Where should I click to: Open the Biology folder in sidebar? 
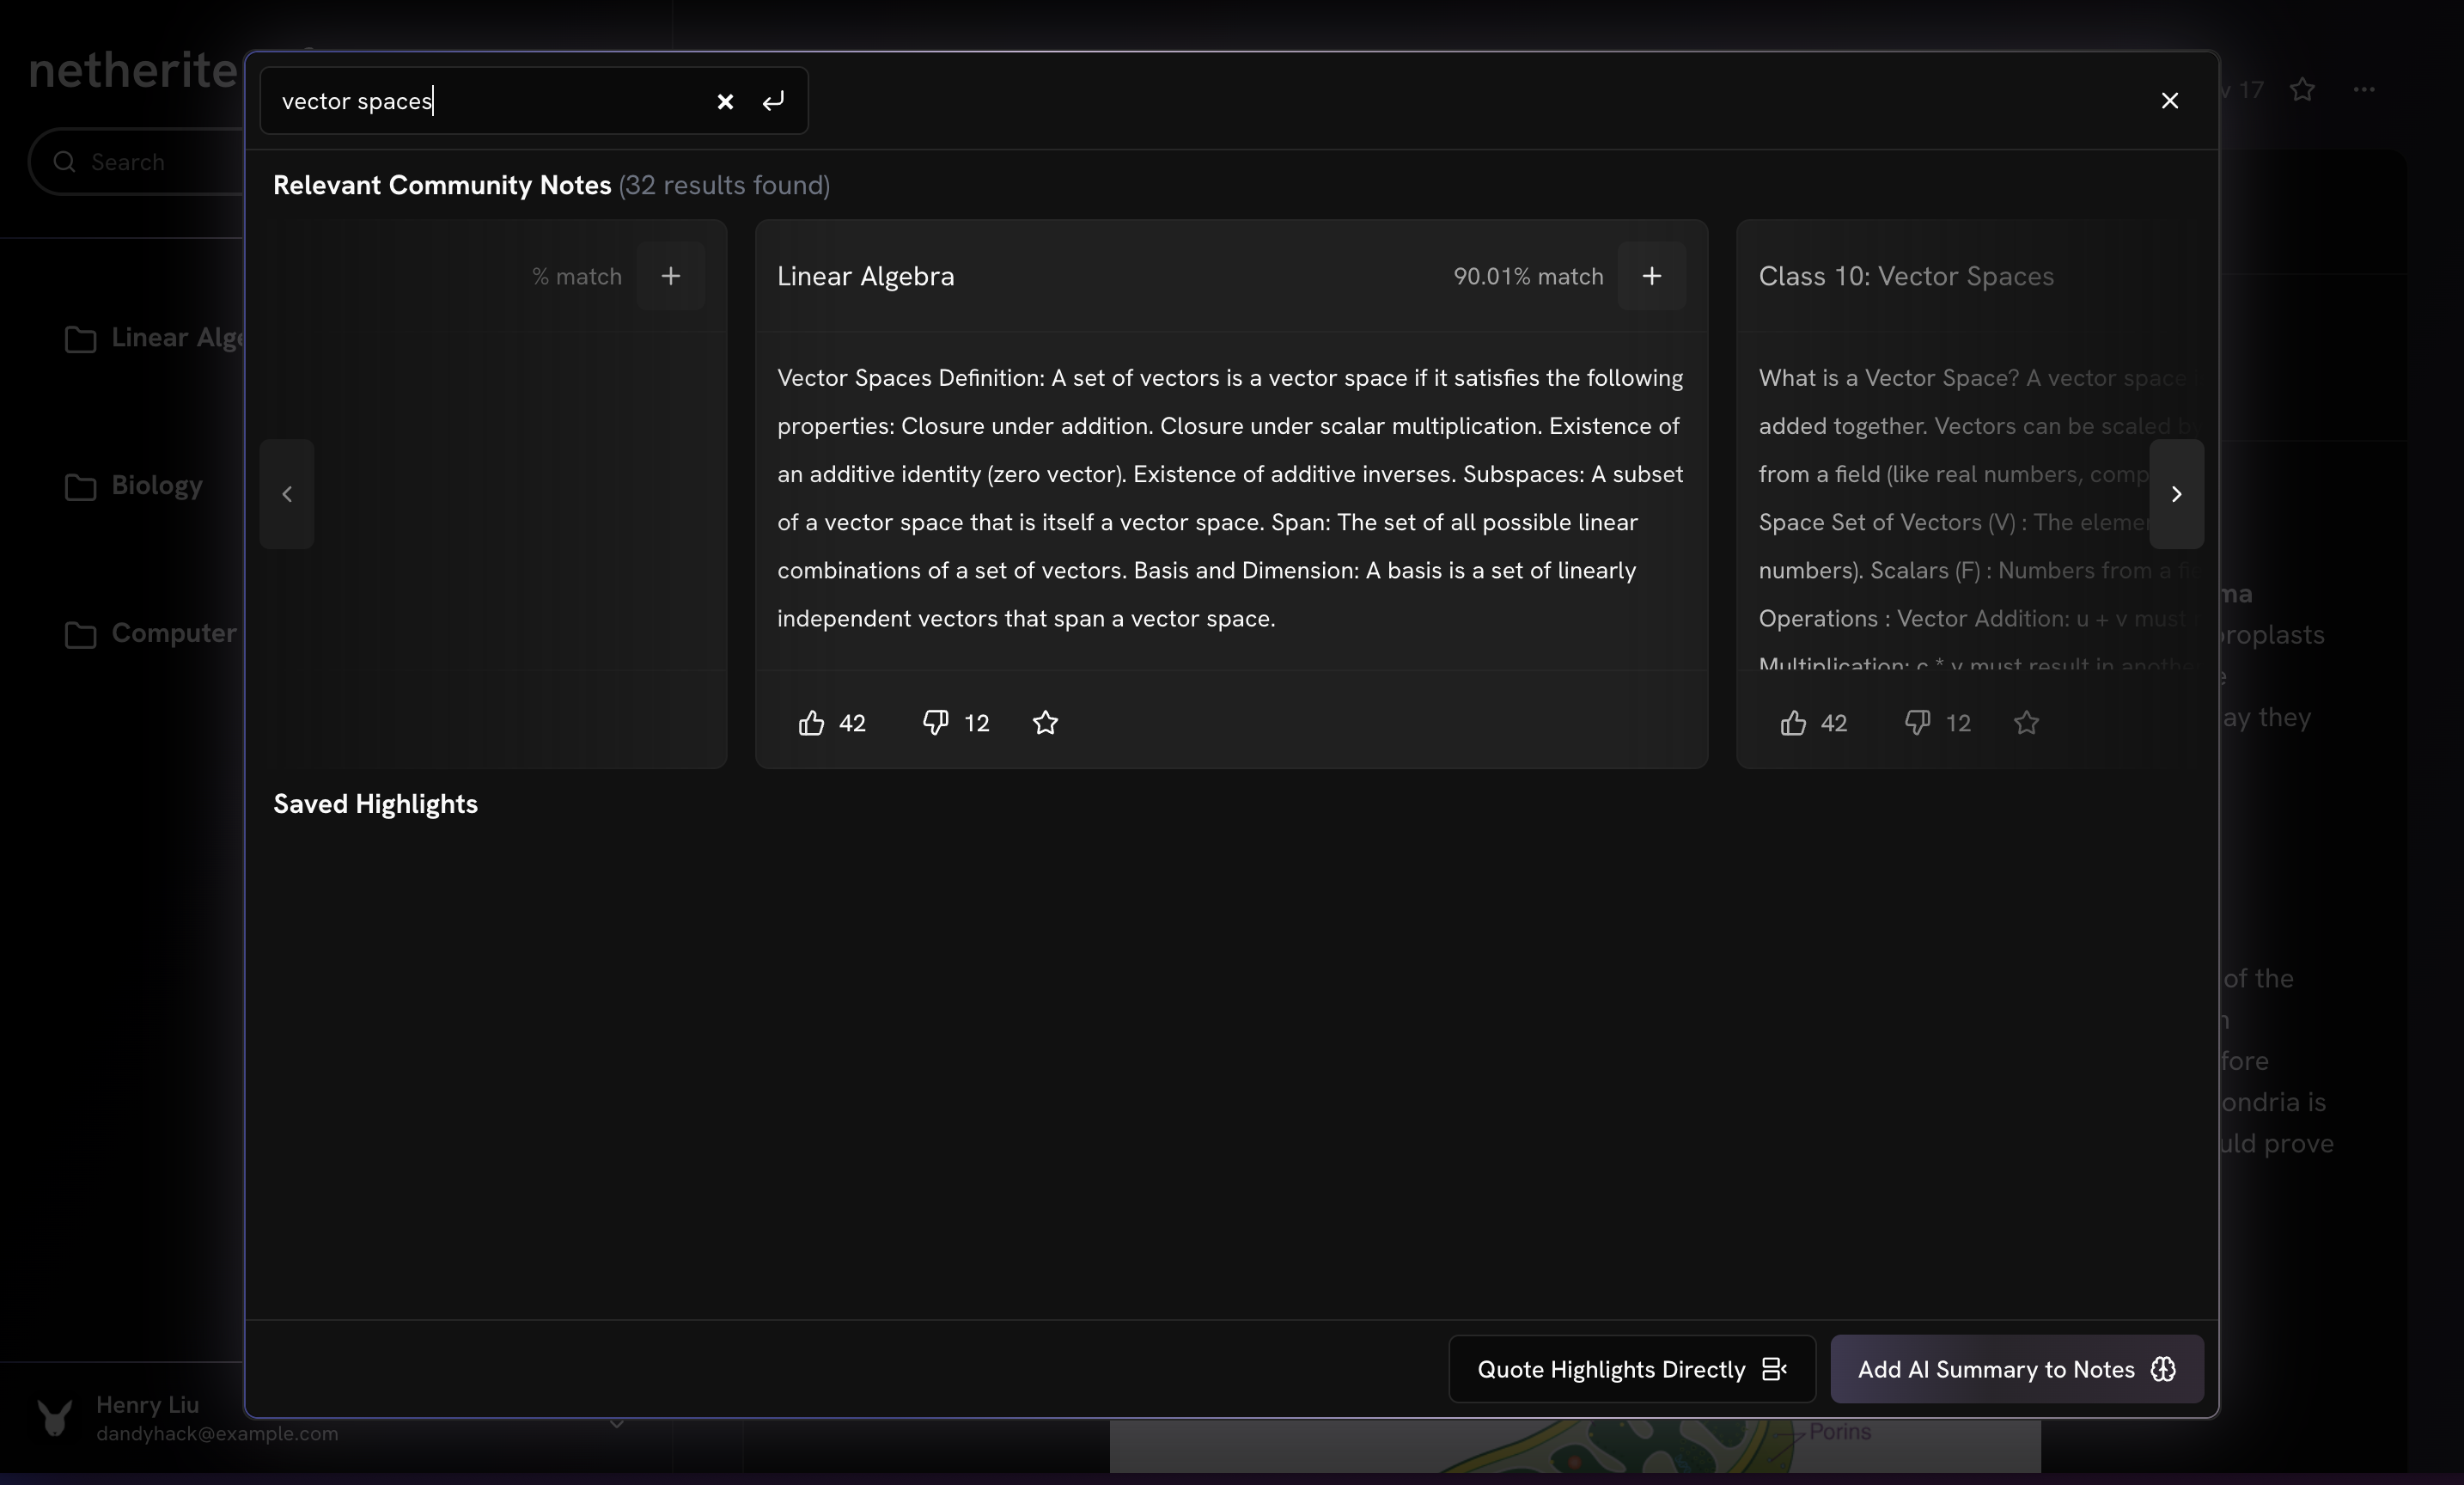(x=156, y=486)
